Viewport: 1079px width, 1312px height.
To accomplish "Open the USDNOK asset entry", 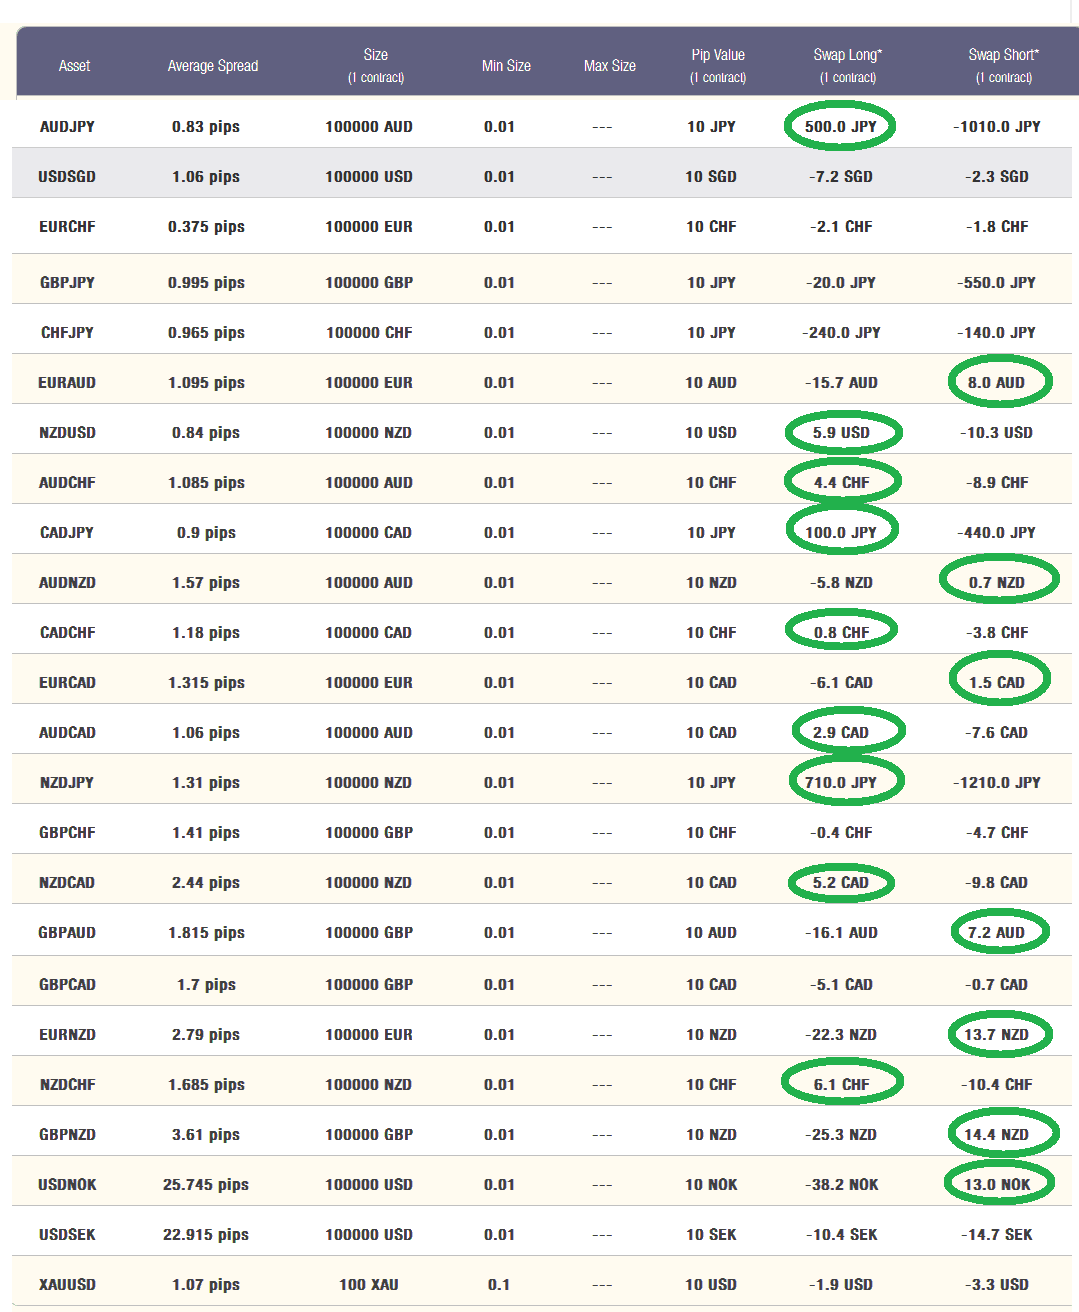I will [x=67, y=1185].
